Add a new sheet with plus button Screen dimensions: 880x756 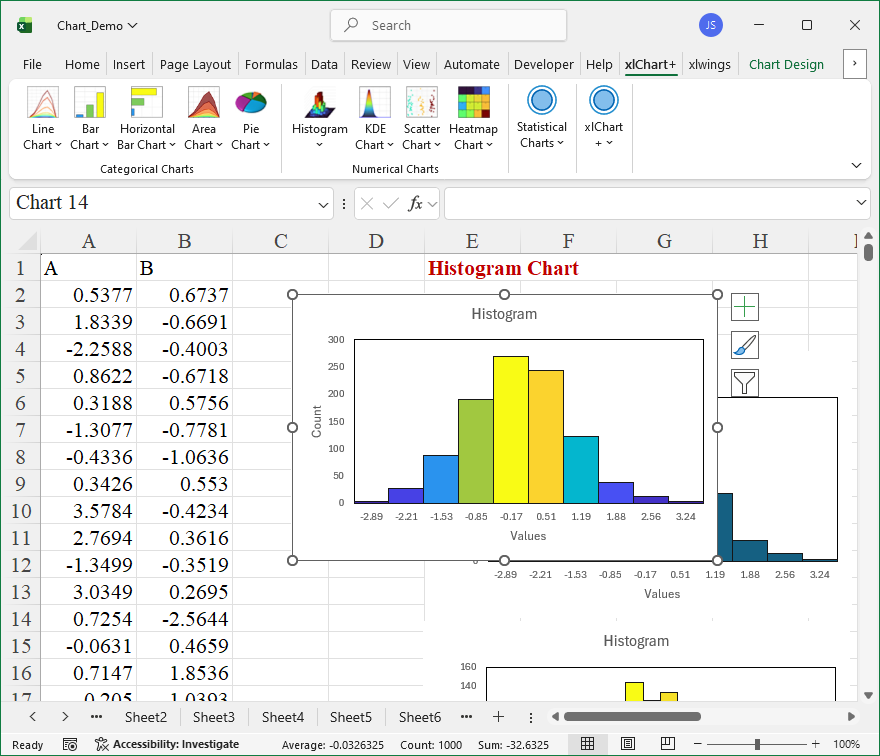498,717
